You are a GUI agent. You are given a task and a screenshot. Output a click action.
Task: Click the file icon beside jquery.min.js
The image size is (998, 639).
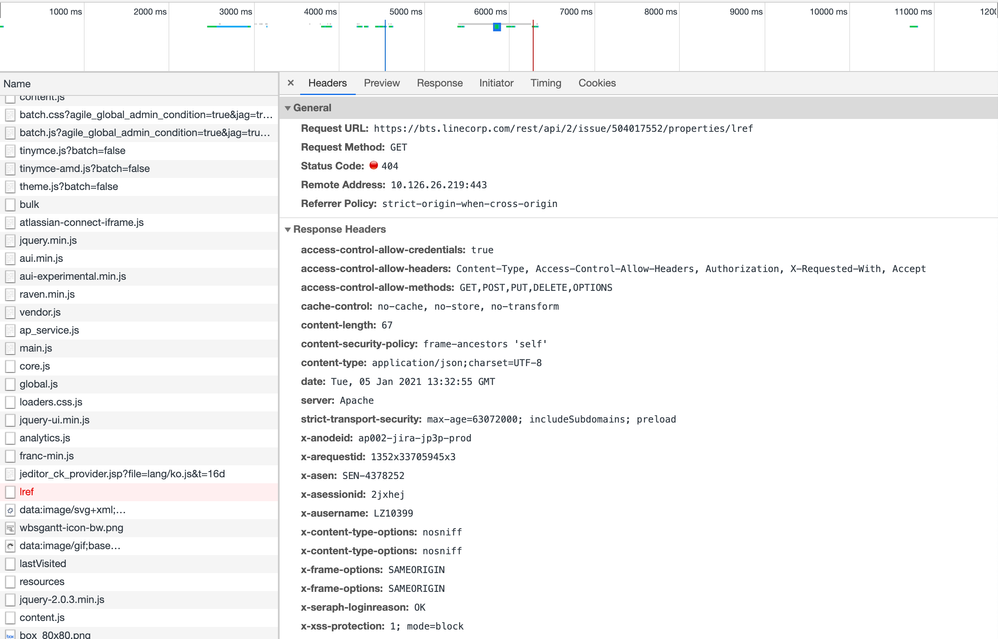(x=10, y=241)
